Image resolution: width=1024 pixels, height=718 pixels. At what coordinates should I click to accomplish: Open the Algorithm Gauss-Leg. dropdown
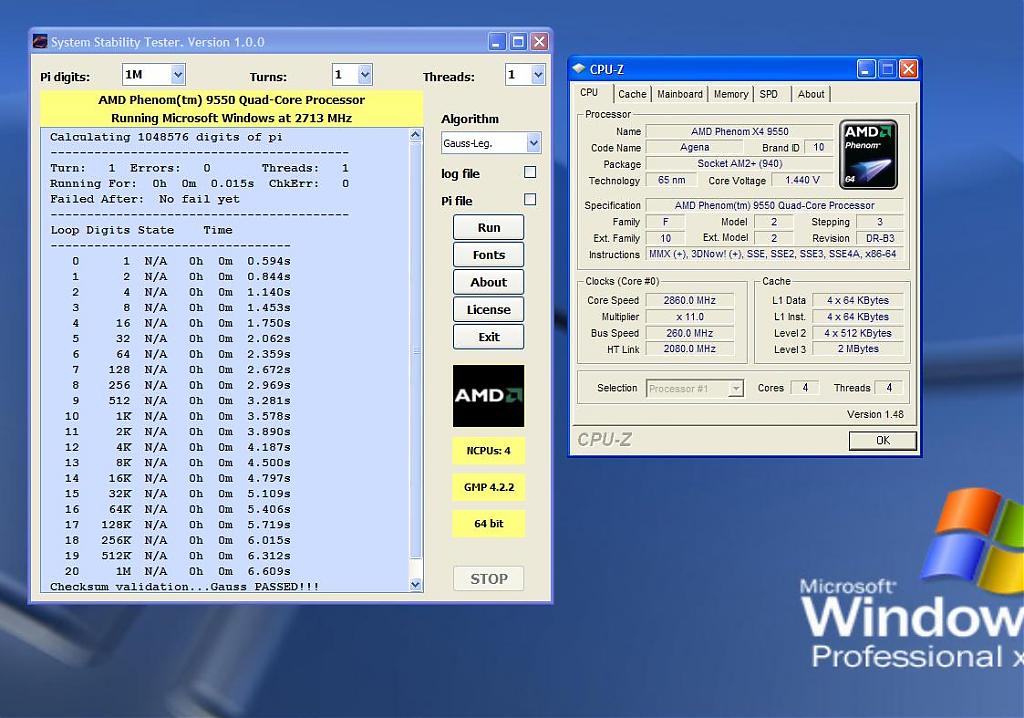(532, 143)
